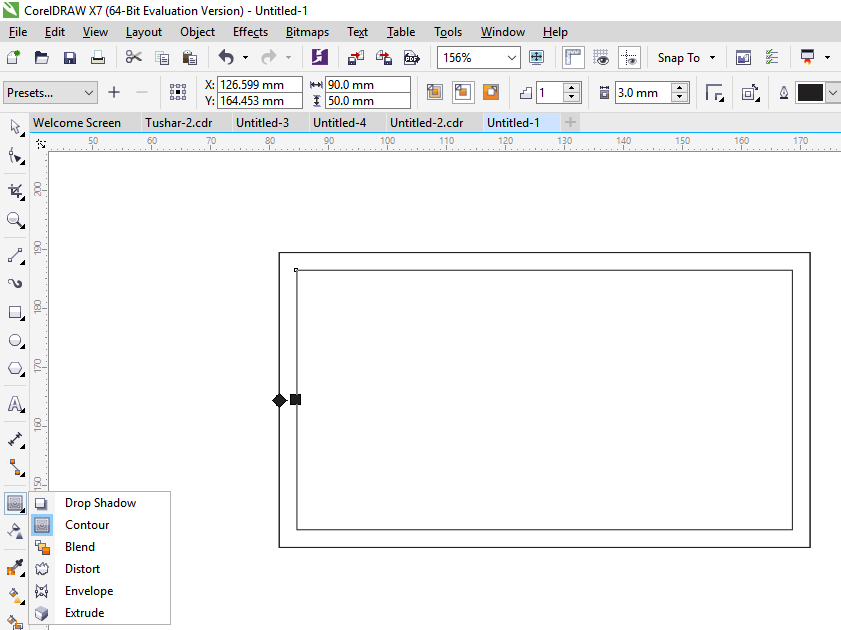Screen dimensions: 841x630
Task: Select the Parallel Dimension tool
Action: (15, 440)
